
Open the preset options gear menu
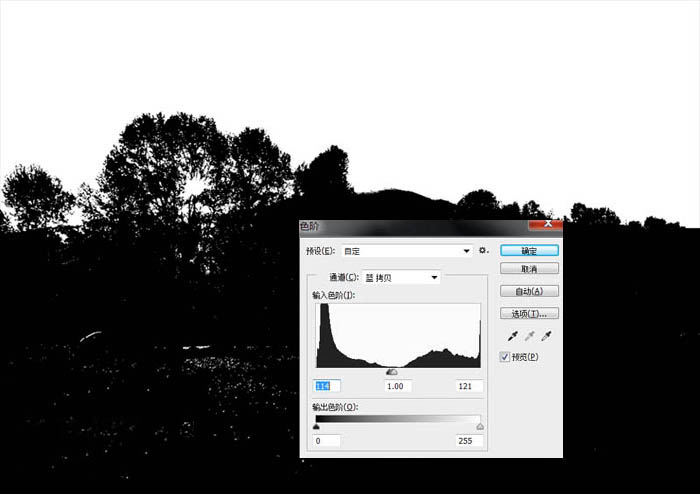tap(483, 251)
